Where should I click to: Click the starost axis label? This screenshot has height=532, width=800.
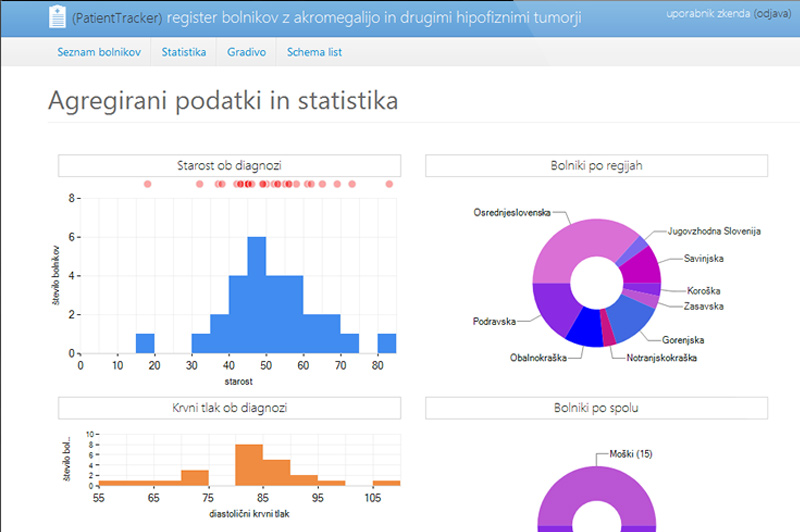[x=238, y=382]
